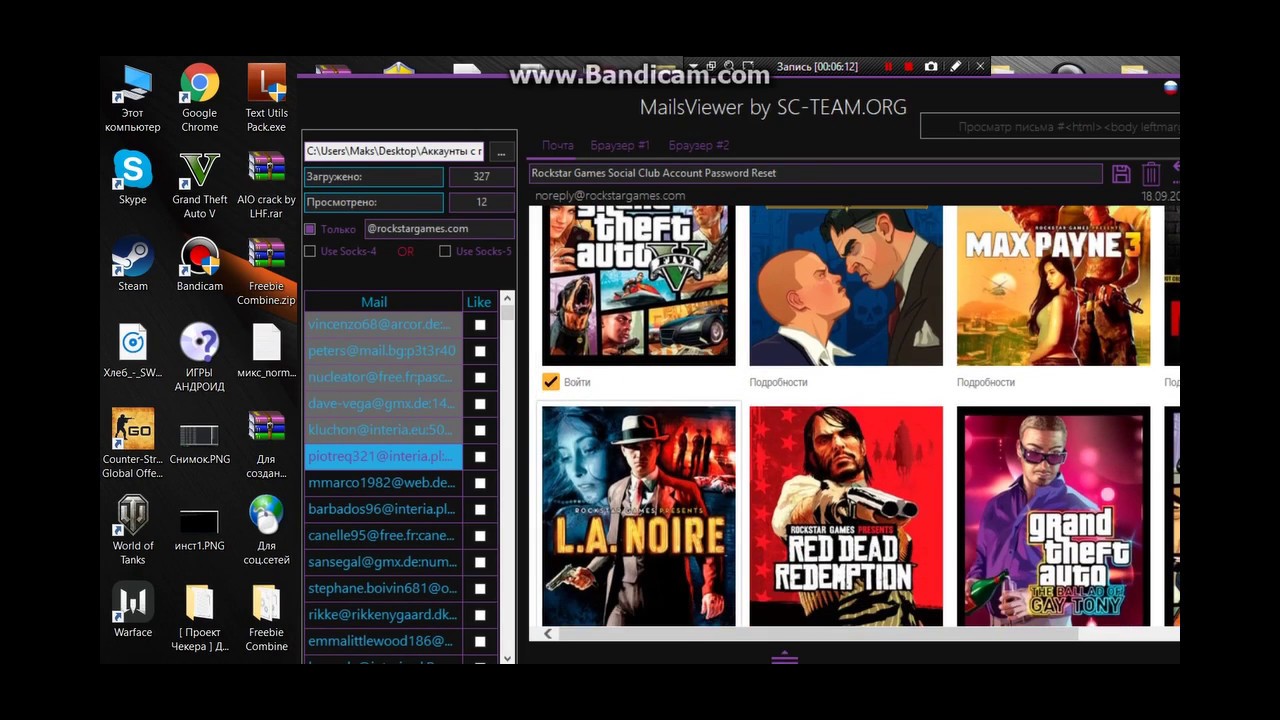The height and width of the screenshot is (720, 1280).
Task: Click the Skype desktop icon
Action: (x=132, y=178)
